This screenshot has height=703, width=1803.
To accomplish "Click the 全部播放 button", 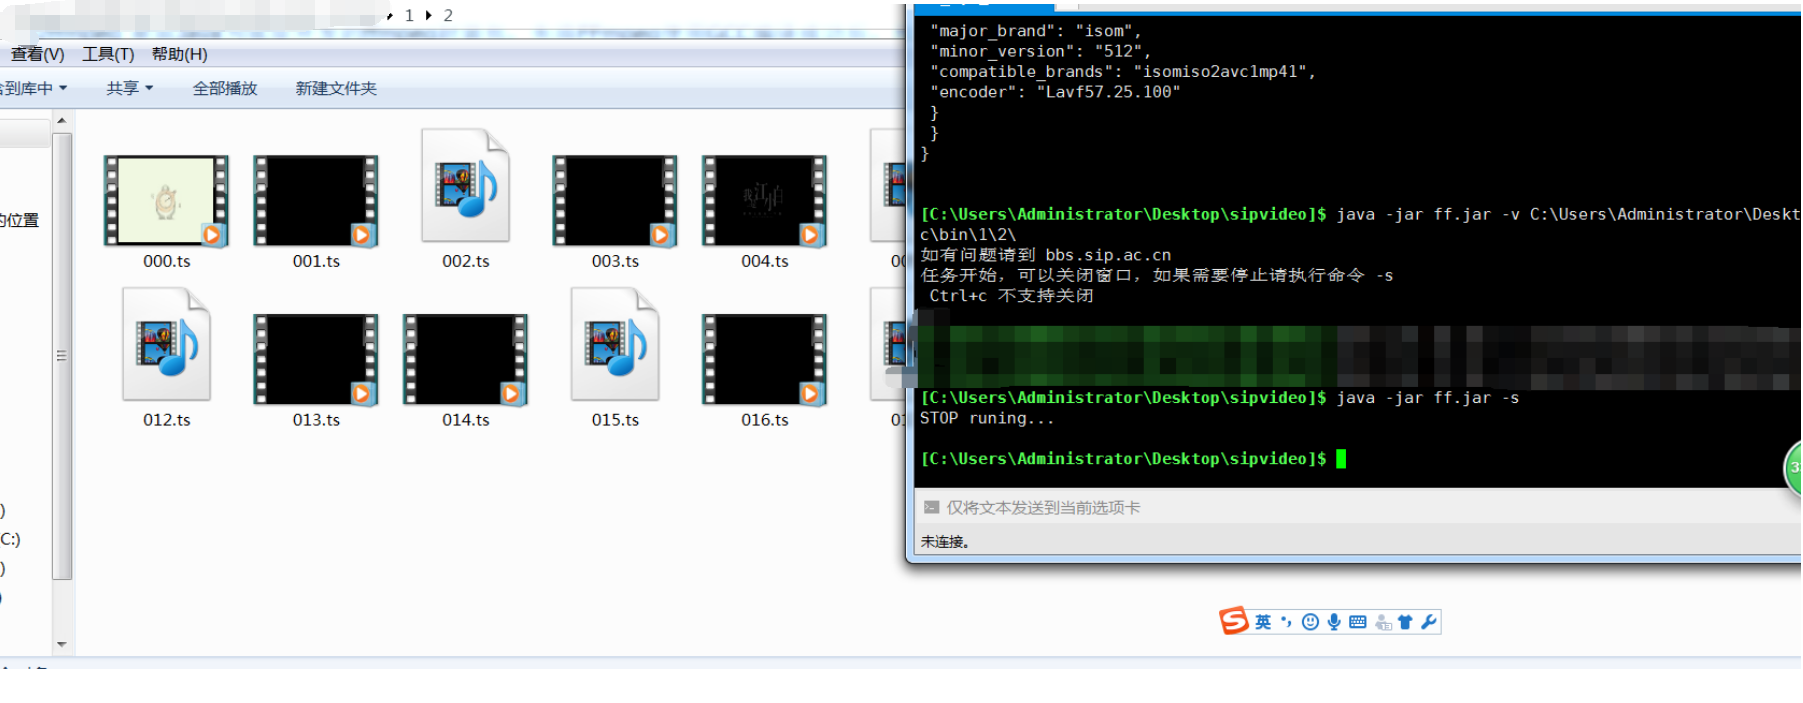I will [x=225, y=88].
